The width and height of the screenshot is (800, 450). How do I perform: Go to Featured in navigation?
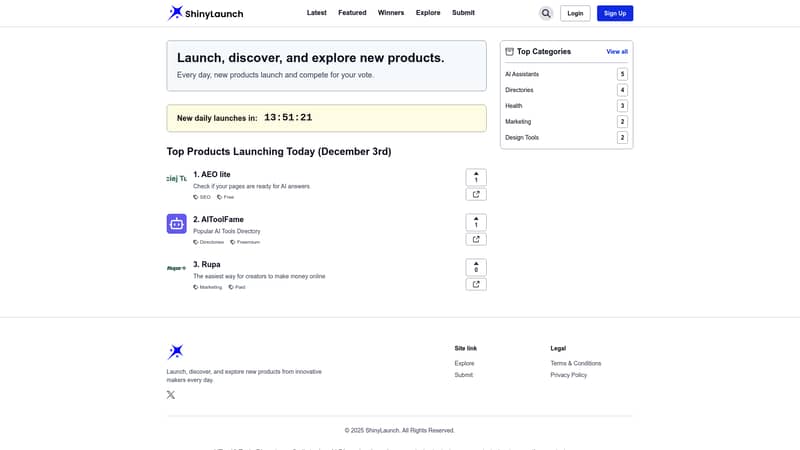tap(352, 13)
